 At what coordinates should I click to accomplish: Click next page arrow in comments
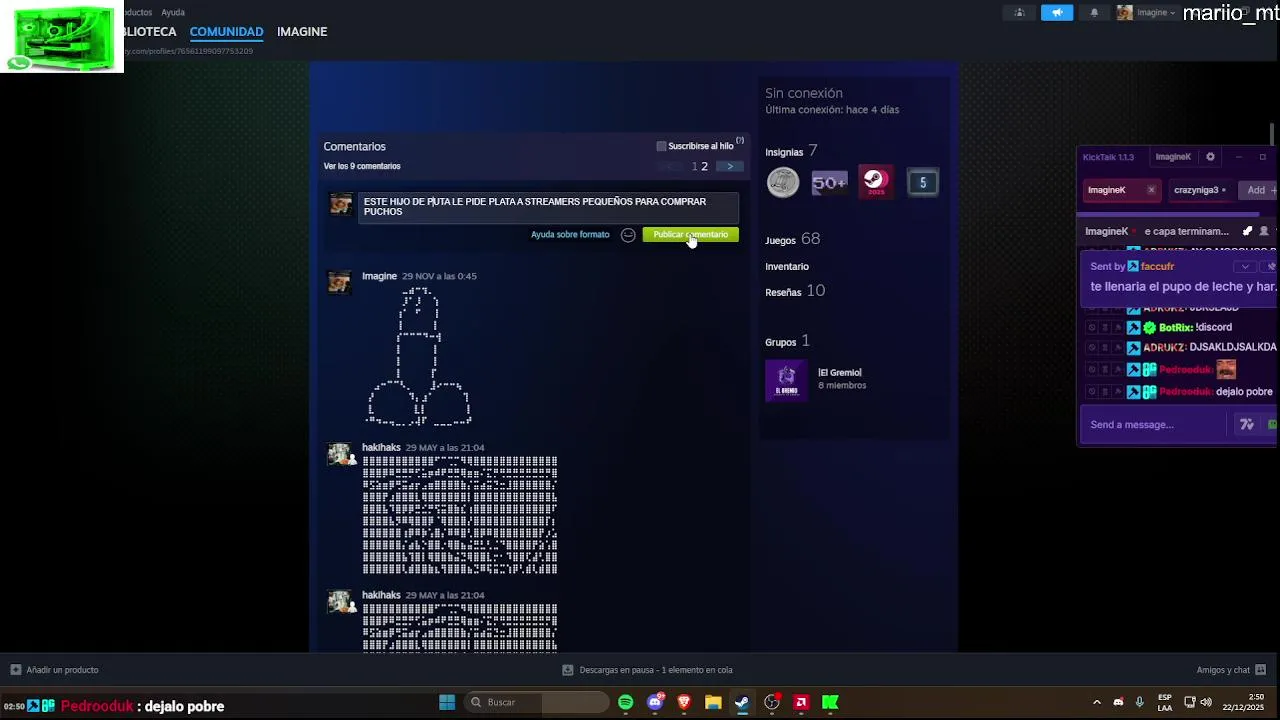730,166
